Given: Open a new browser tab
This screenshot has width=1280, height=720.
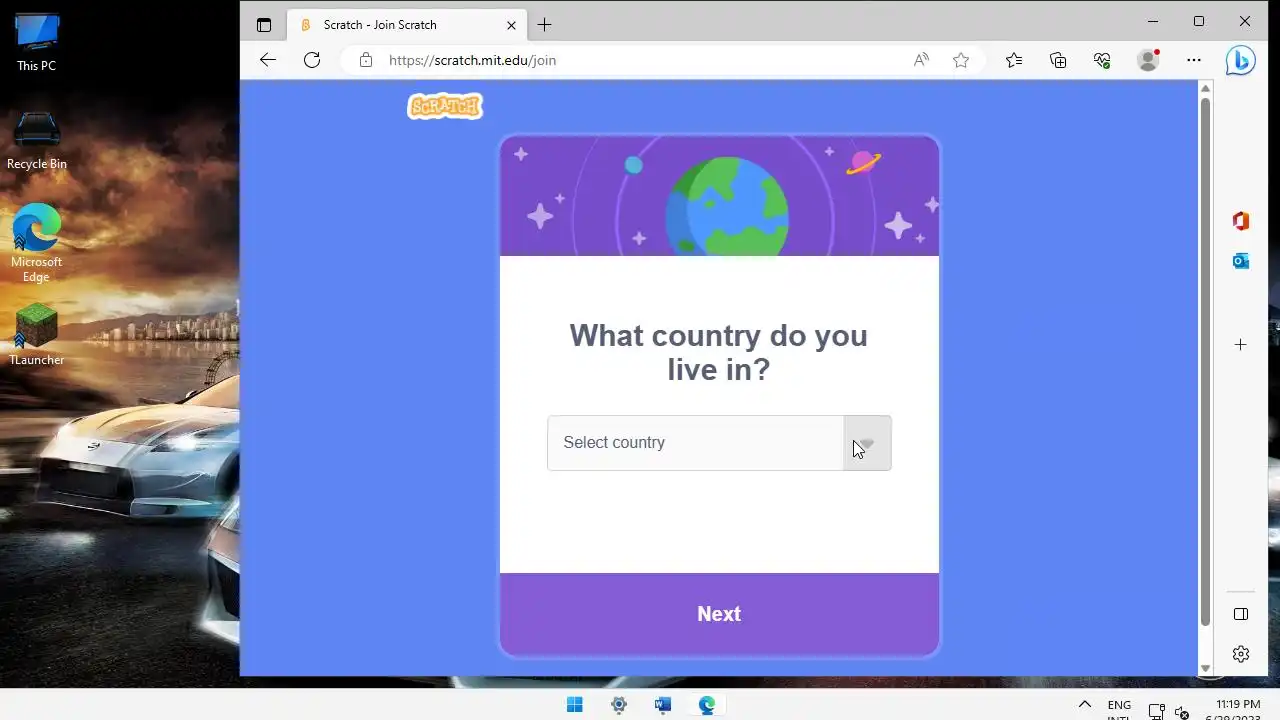Looking at the screenshot, I should [544, 25].
